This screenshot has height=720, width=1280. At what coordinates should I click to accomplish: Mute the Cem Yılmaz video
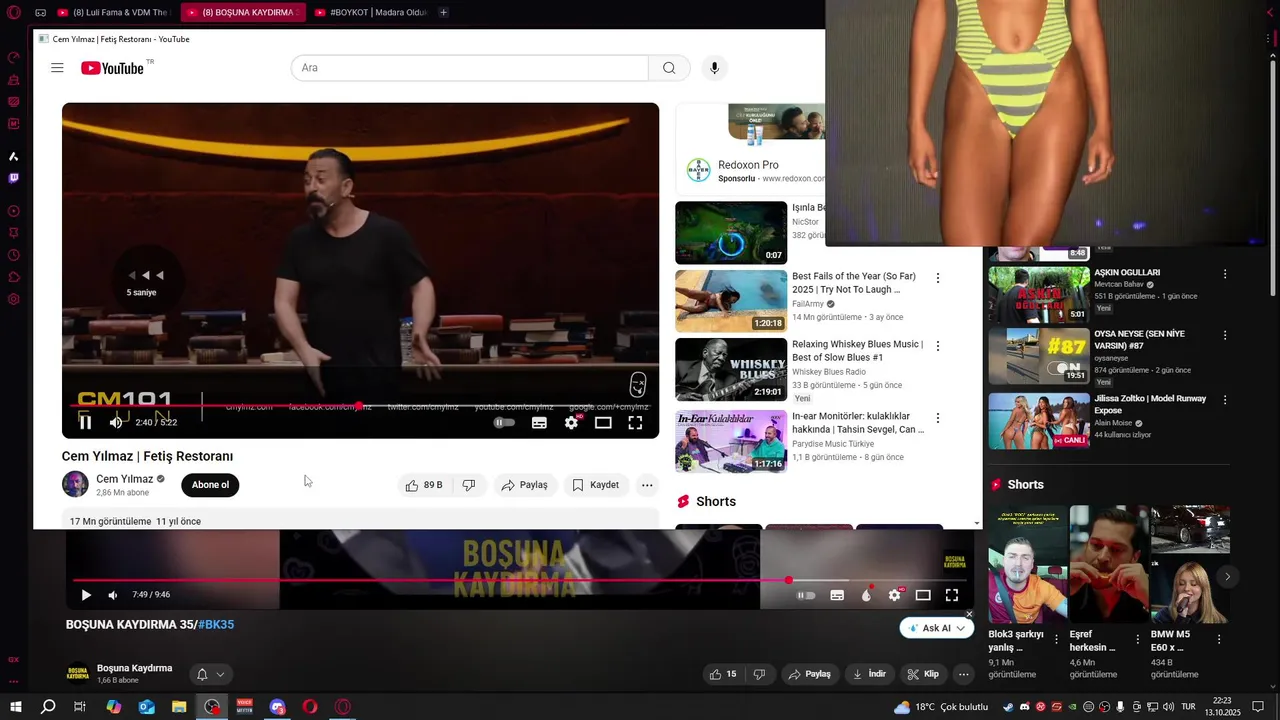click(116, 423)
